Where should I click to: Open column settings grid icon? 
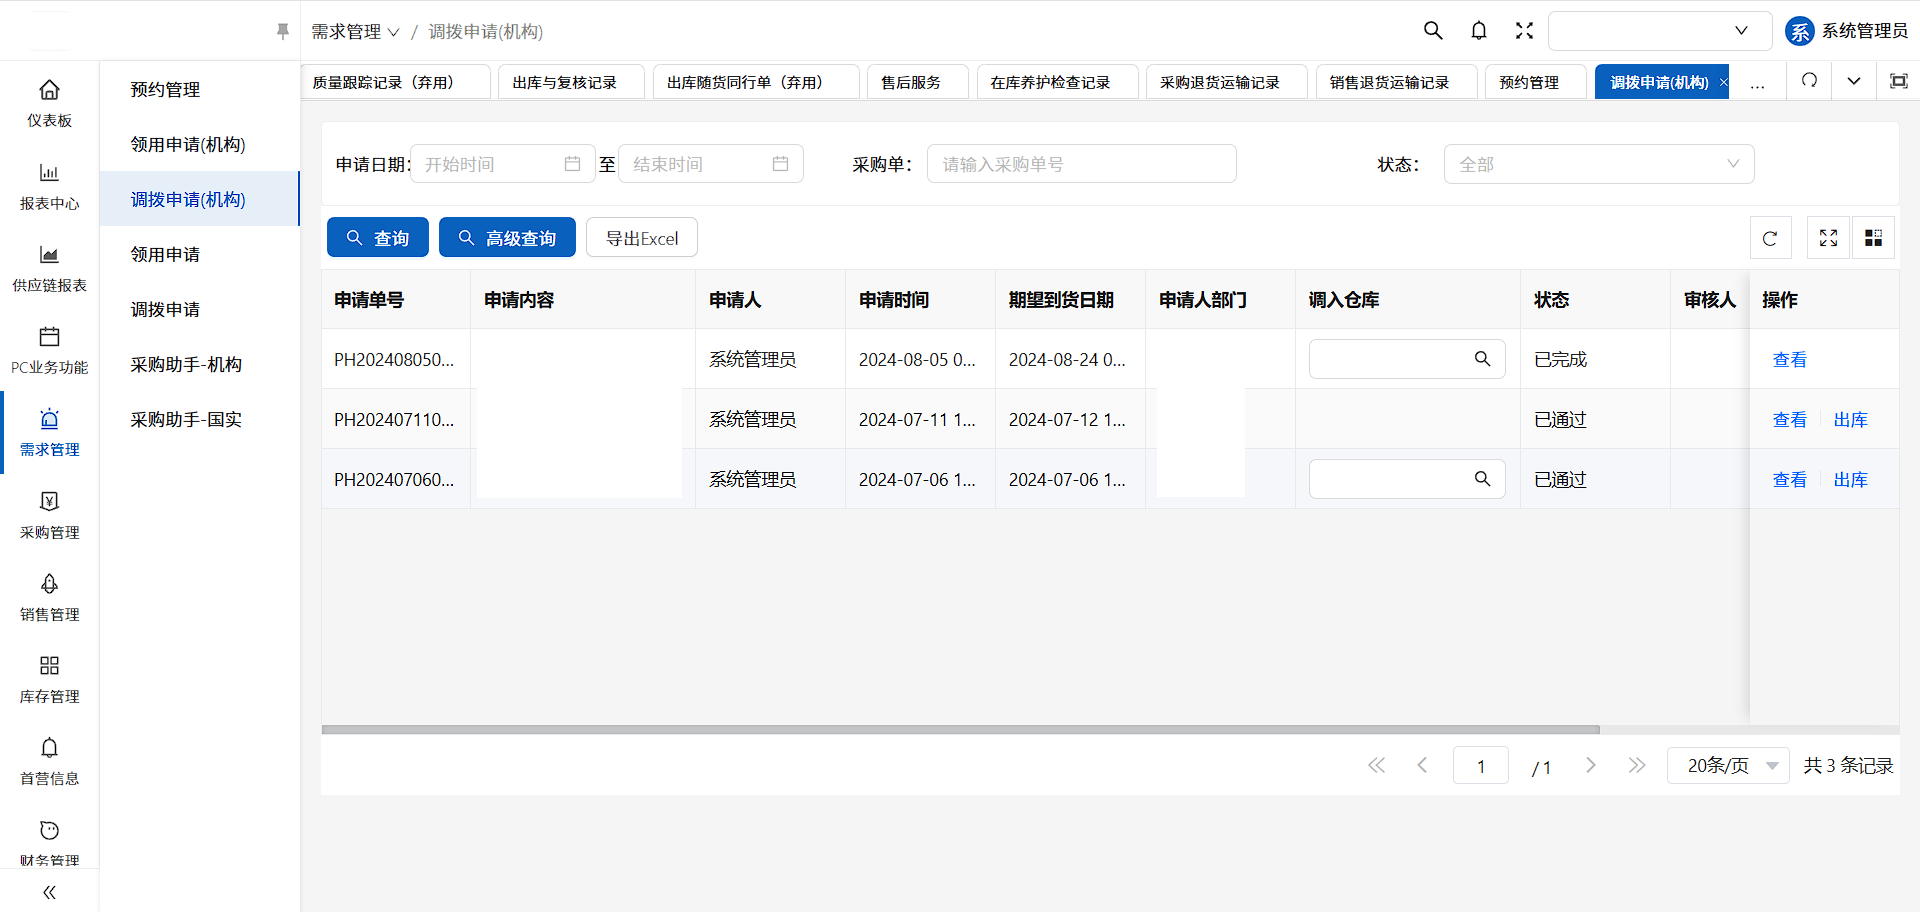click(1873, 238)
